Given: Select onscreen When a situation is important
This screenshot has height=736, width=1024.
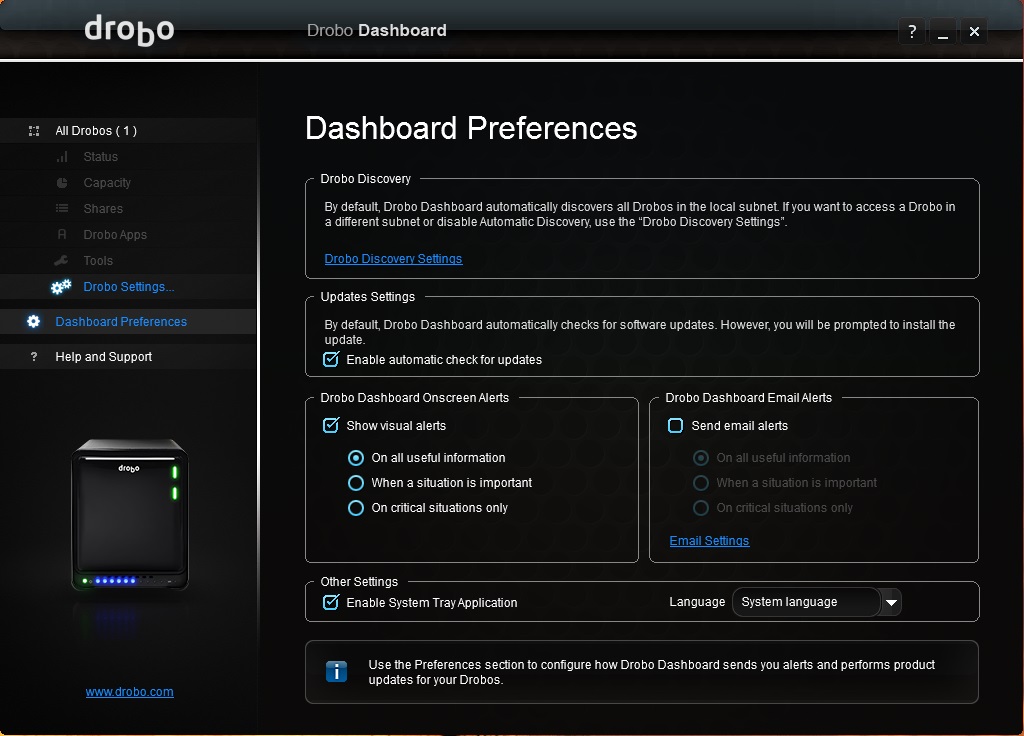Looking at the screenshot, I should [x=356, y=483].
